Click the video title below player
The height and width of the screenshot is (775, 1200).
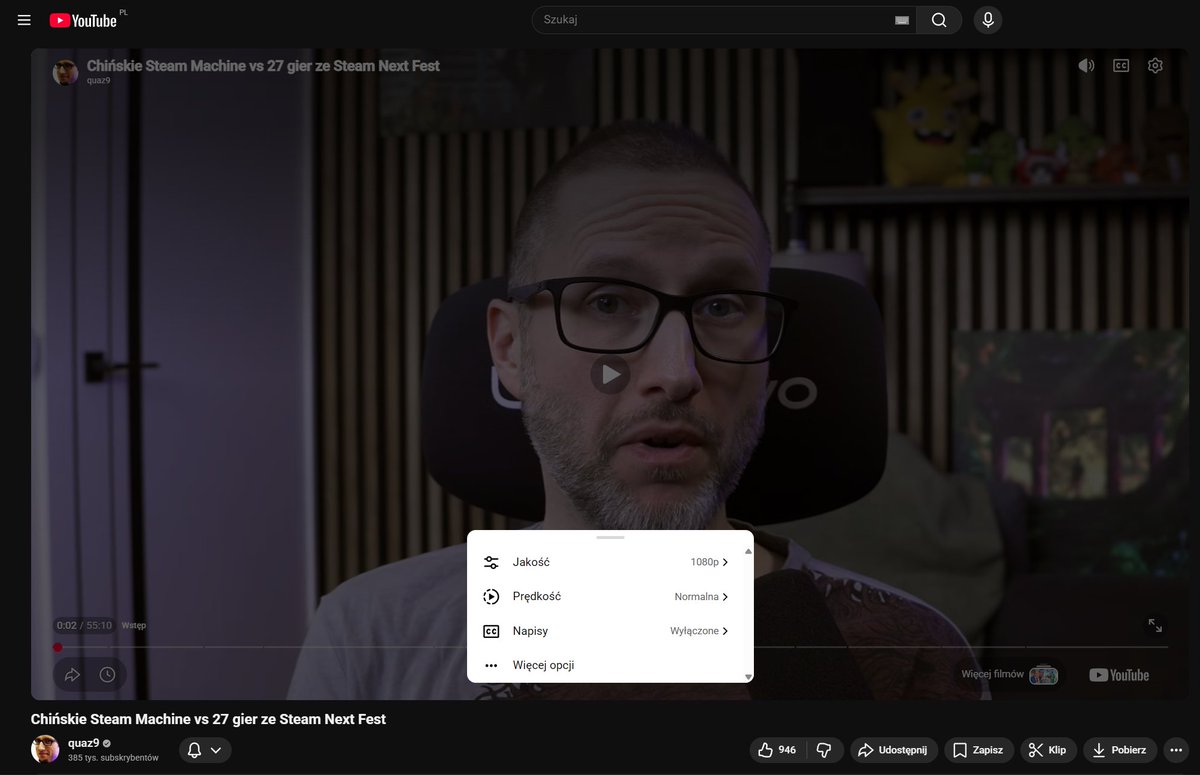[208, 719]
